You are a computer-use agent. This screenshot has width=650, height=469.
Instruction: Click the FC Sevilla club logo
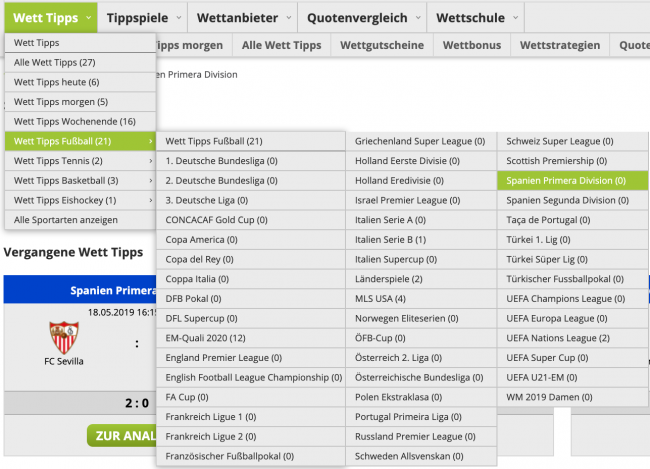point(64,336)
